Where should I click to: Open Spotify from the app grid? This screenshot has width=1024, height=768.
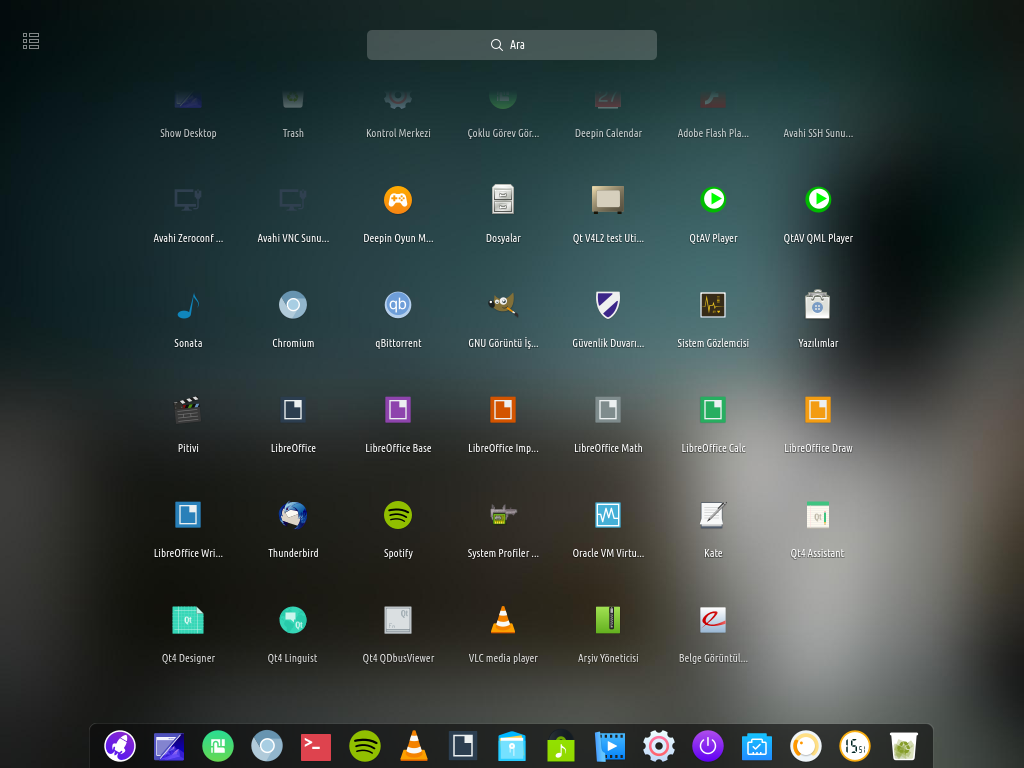[x=398, y=515]
